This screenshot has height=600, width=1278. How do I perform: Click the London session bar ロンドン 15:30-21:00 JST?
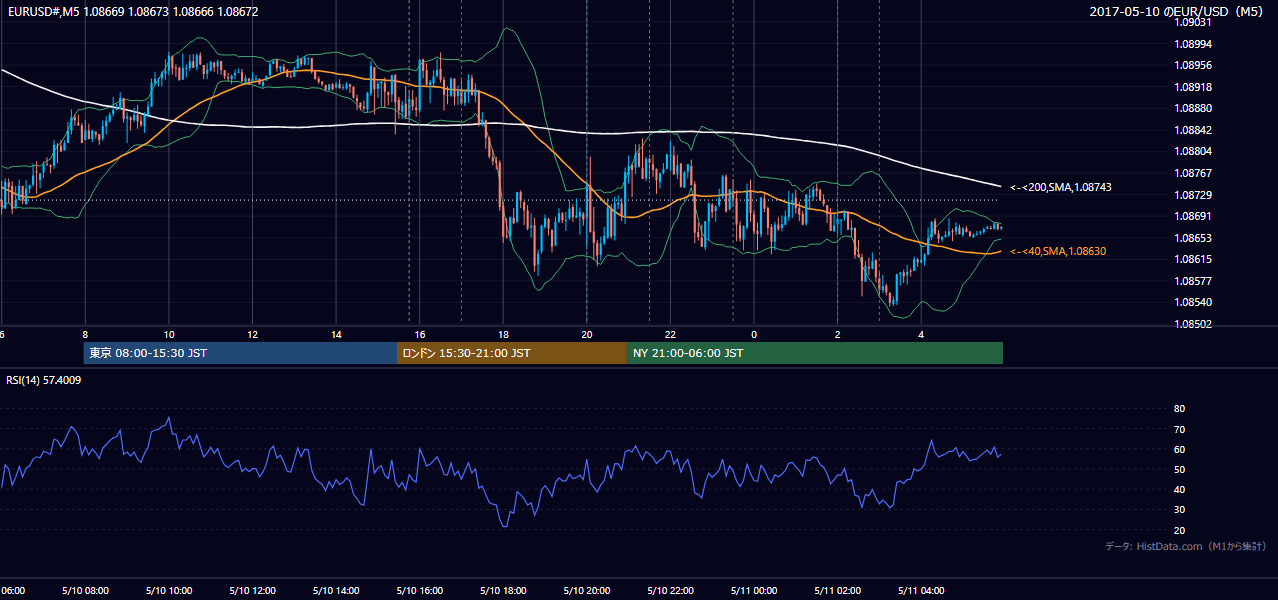[x=512, y=353]
